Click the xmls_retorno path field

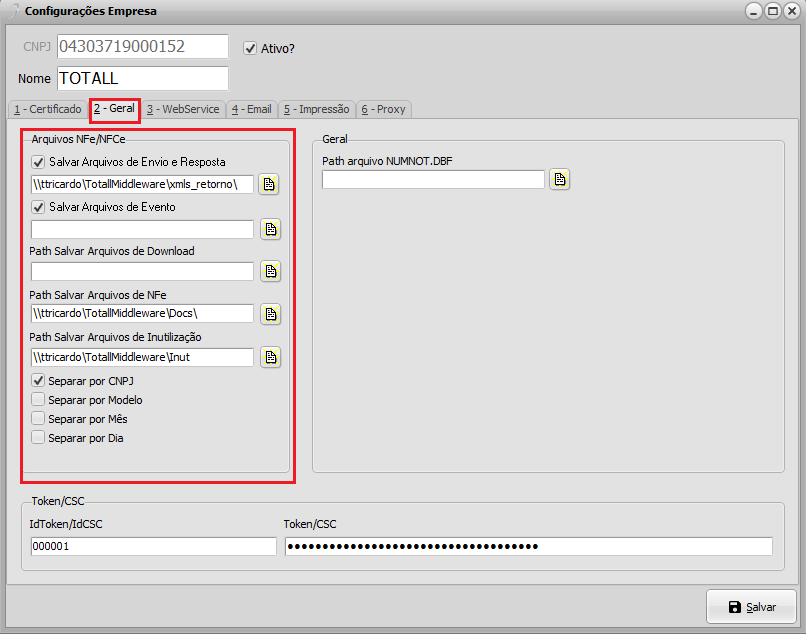(142, 184)
